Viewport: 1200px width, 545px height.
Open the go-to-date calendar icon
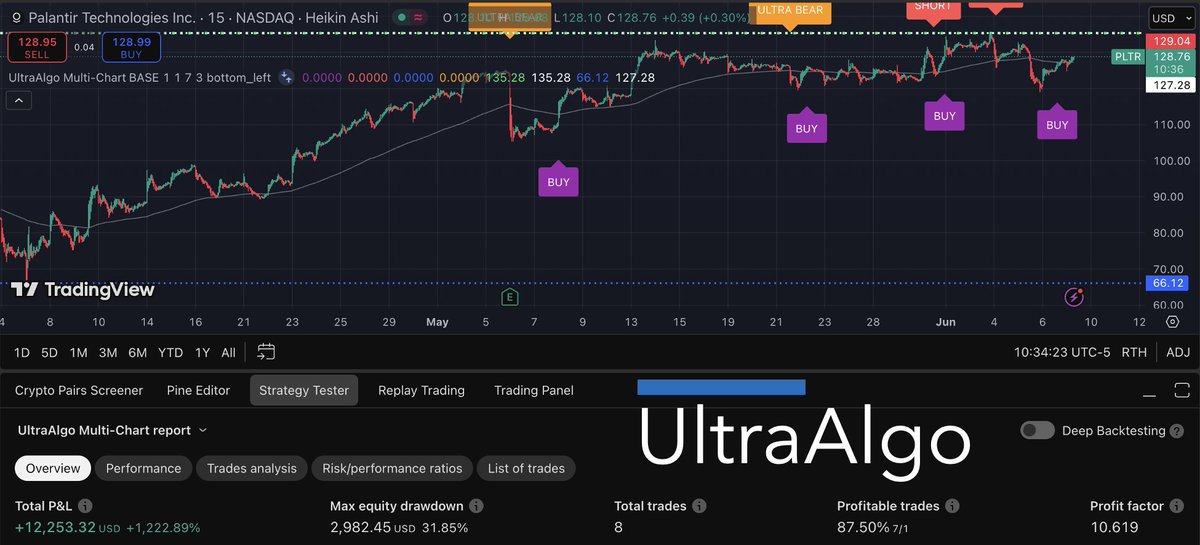click(x=266, y=351)
